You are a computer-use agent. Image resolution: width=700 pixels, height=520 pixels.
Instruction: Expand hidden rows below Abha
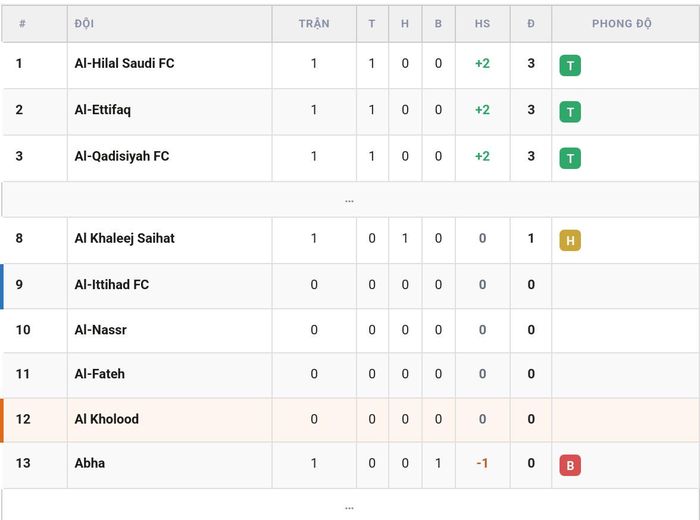(x=350, y=507)
